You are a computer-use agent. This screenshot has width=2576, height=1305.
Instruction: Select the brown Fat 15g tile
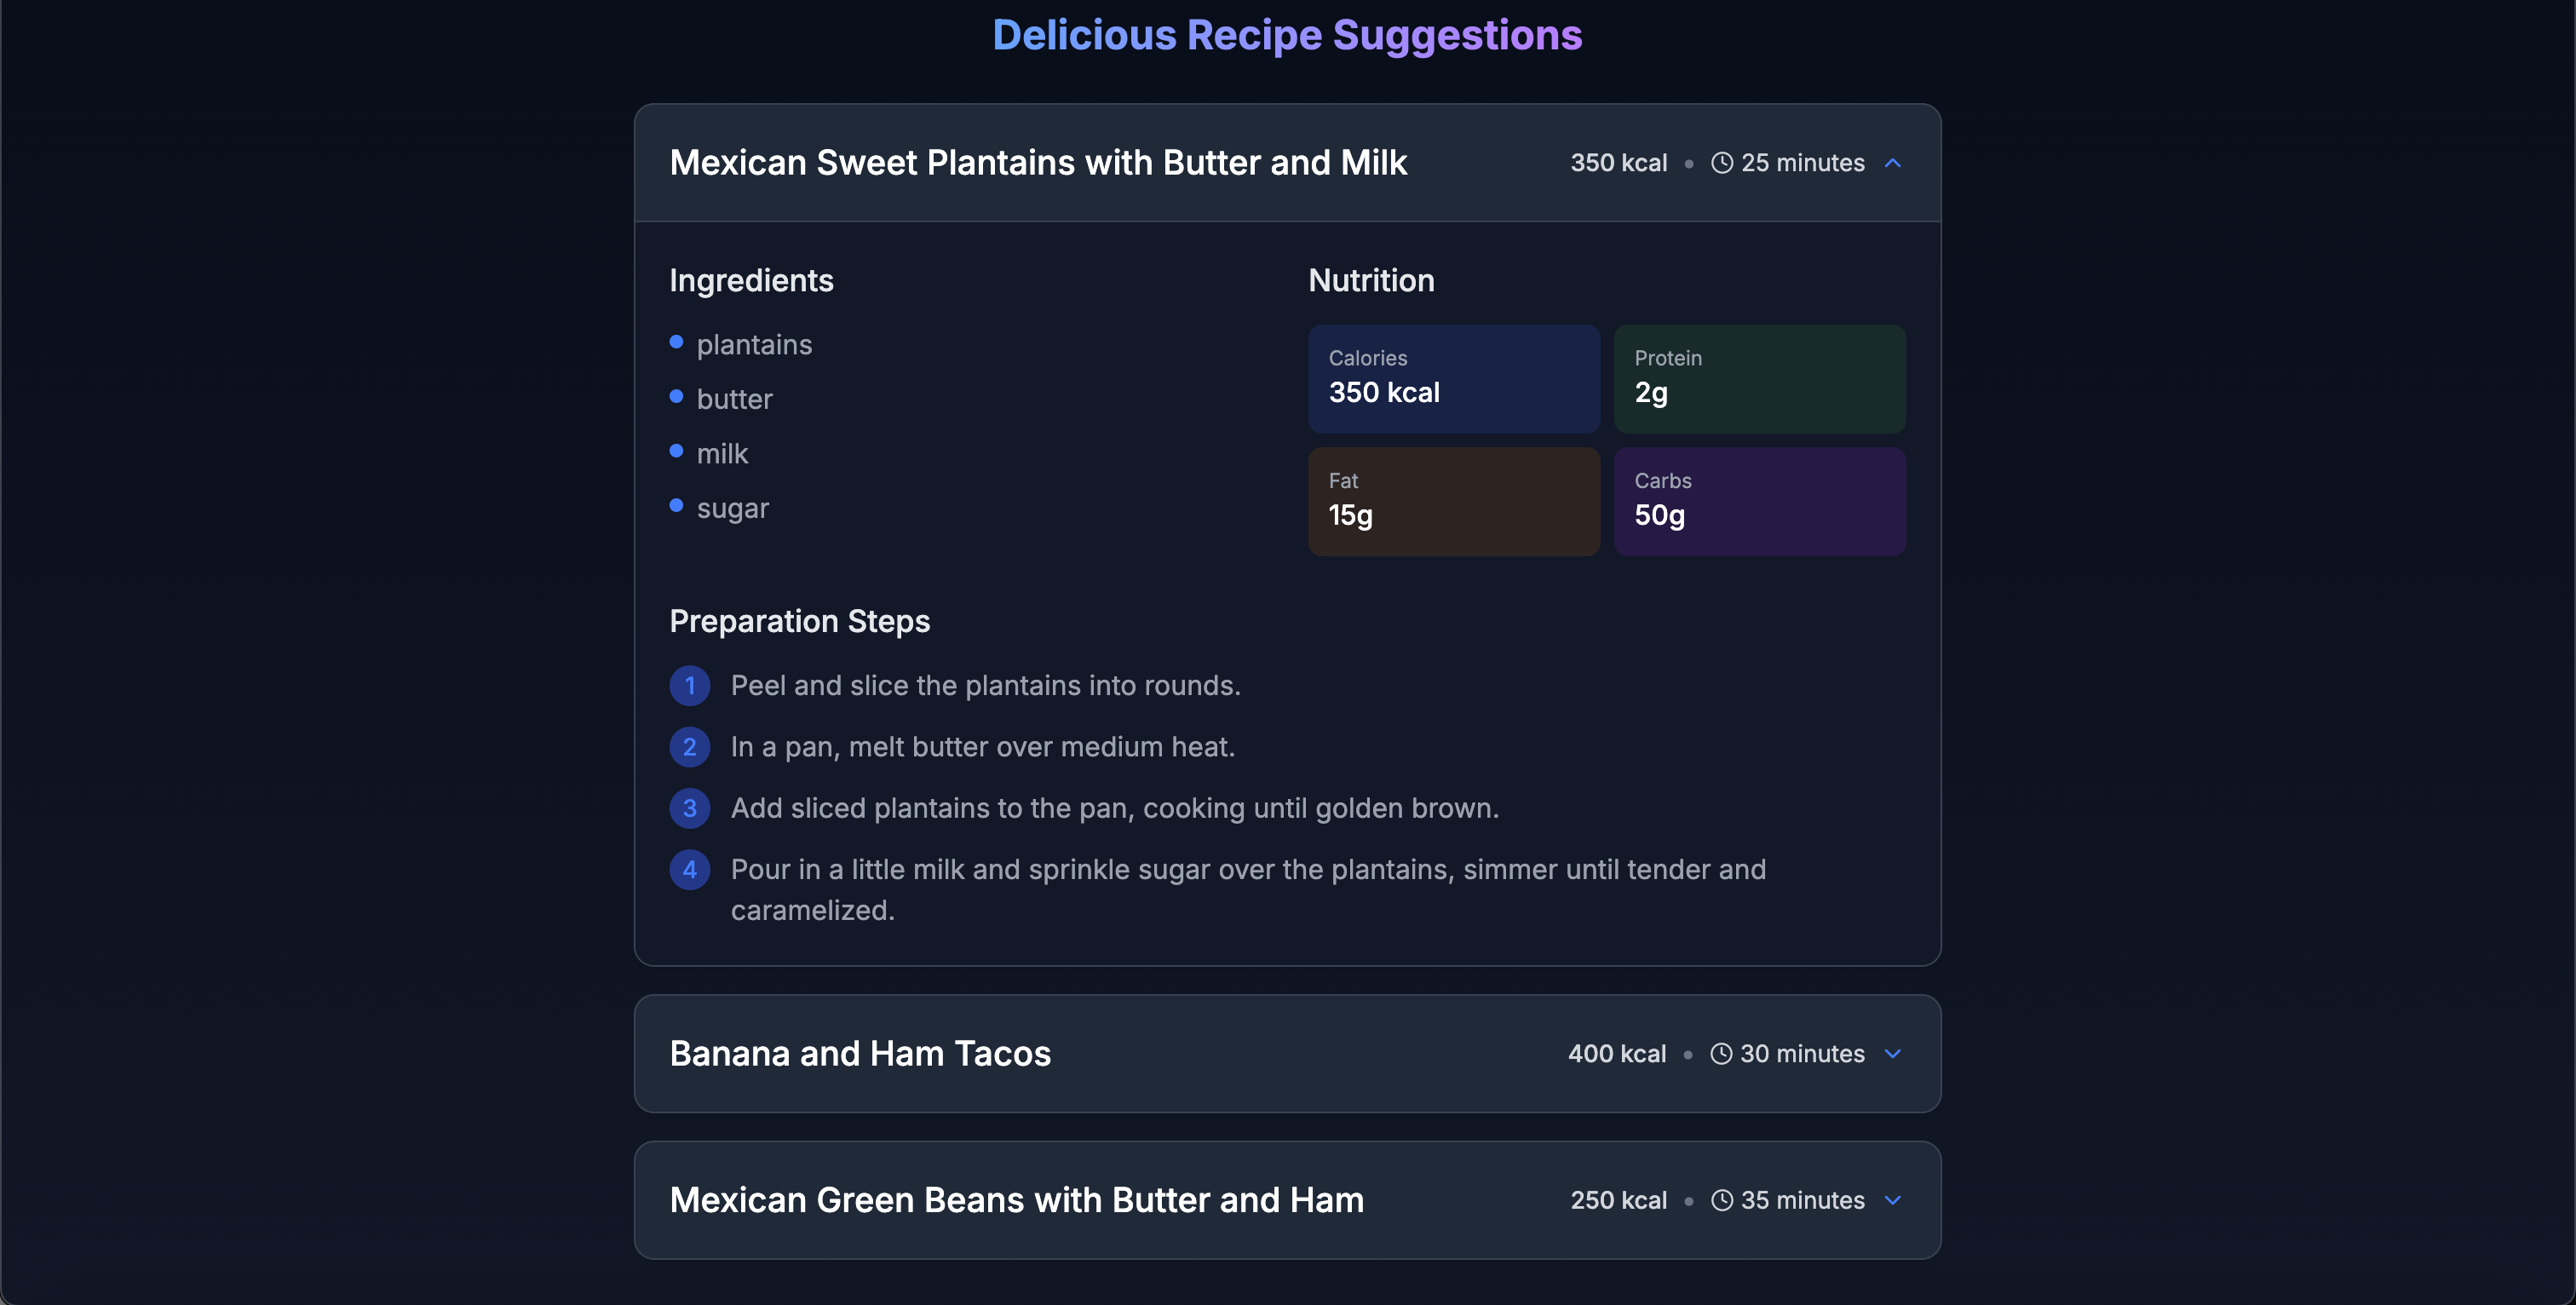[1453, 501]
